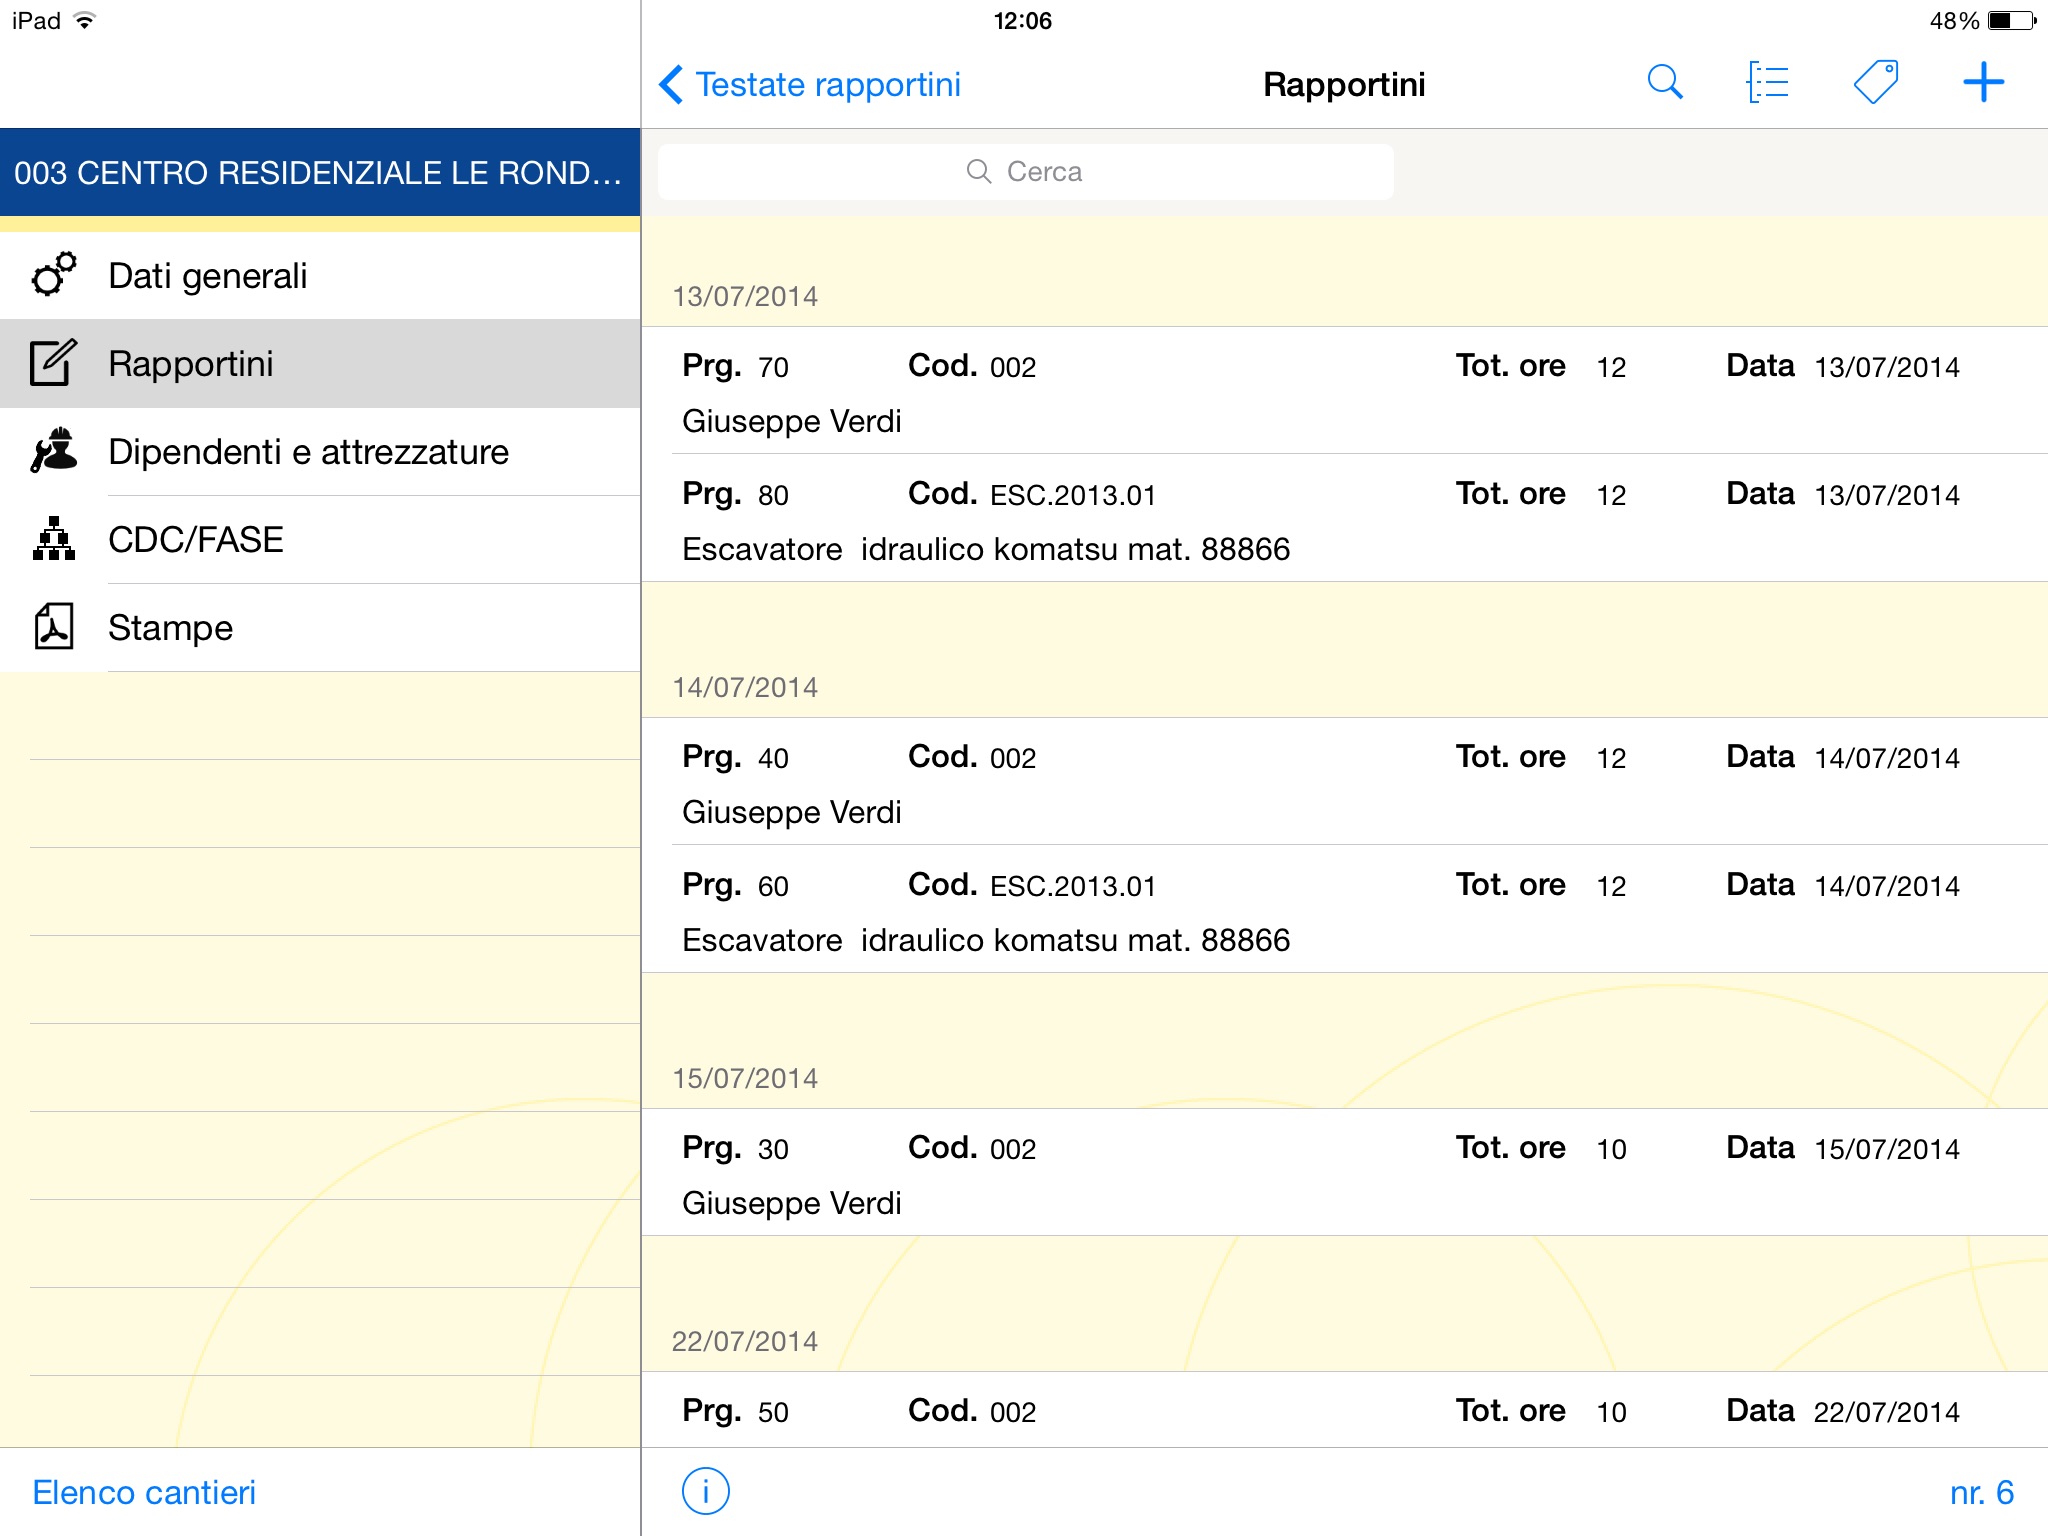Tap the Rapportini title in navigation bar
Screen dimensions: 2048x1536
pos(1344,84)
